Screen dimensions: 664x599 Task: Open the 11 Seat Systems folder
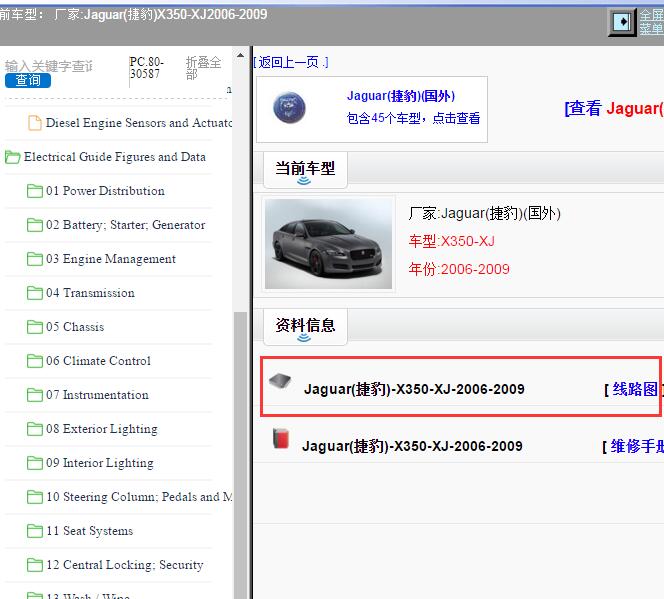point(89,530)
